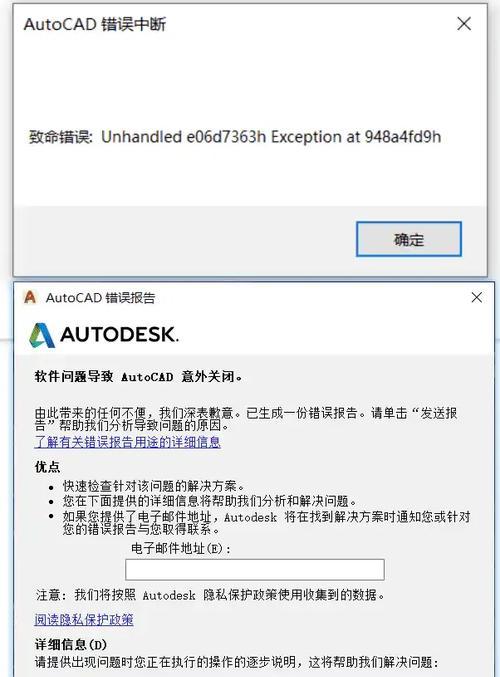Viewport: 500px width, 677px height.
Task: Click the Autodesk logo symbol
Action: pos(42,335)
